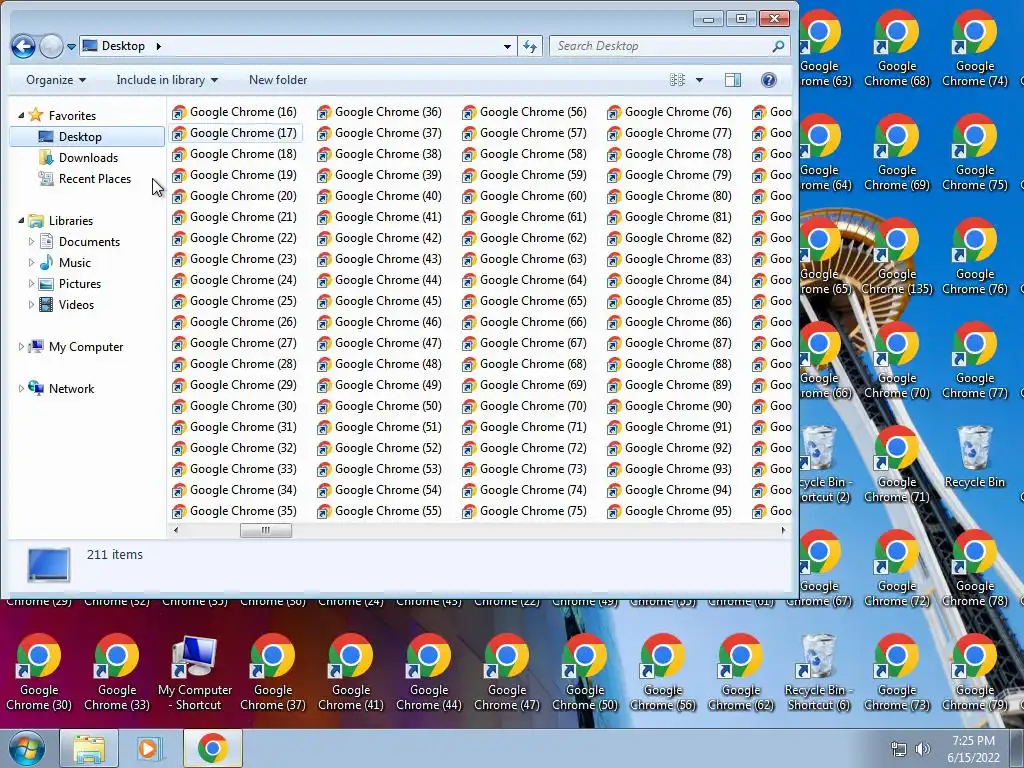This screenshot has width=1024, height=768.
Task: Click the Desktop breadcrumb arrow in address bar
Action: click(158, 46)
